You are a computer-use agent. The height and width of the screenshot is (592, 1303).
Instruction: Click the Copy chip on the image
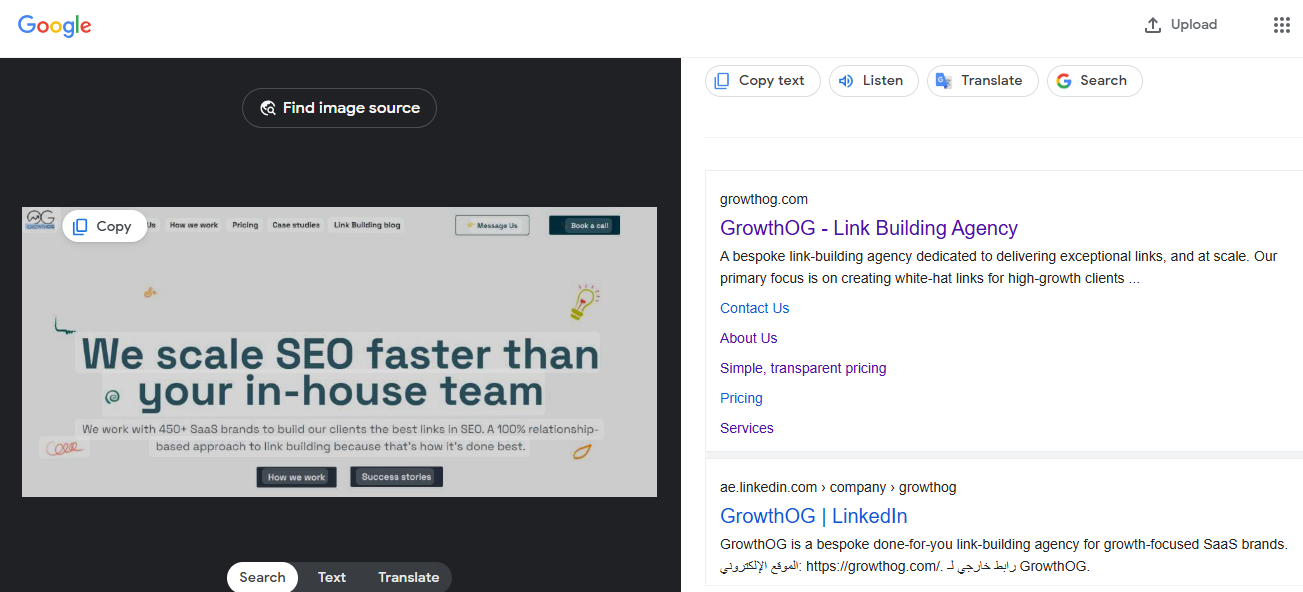point(104,226)
